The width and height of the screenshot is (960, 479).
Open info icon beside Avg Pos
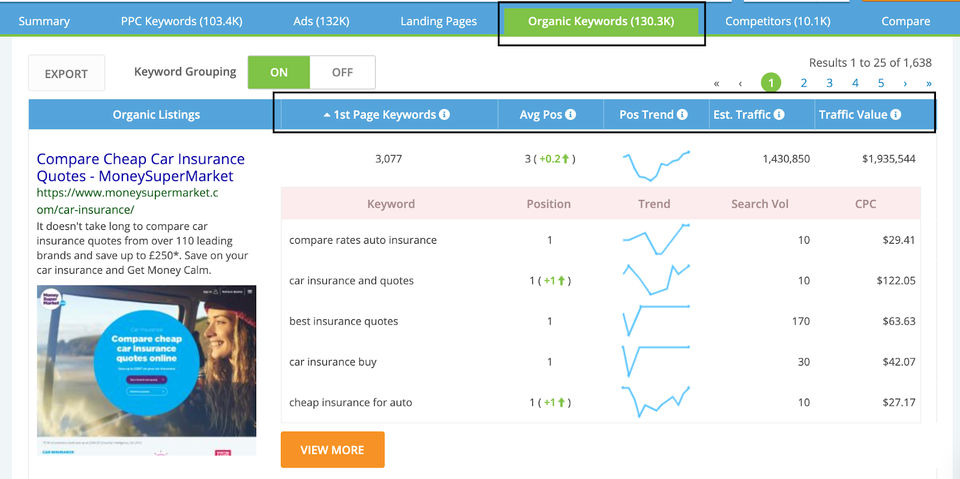point(570,115)
